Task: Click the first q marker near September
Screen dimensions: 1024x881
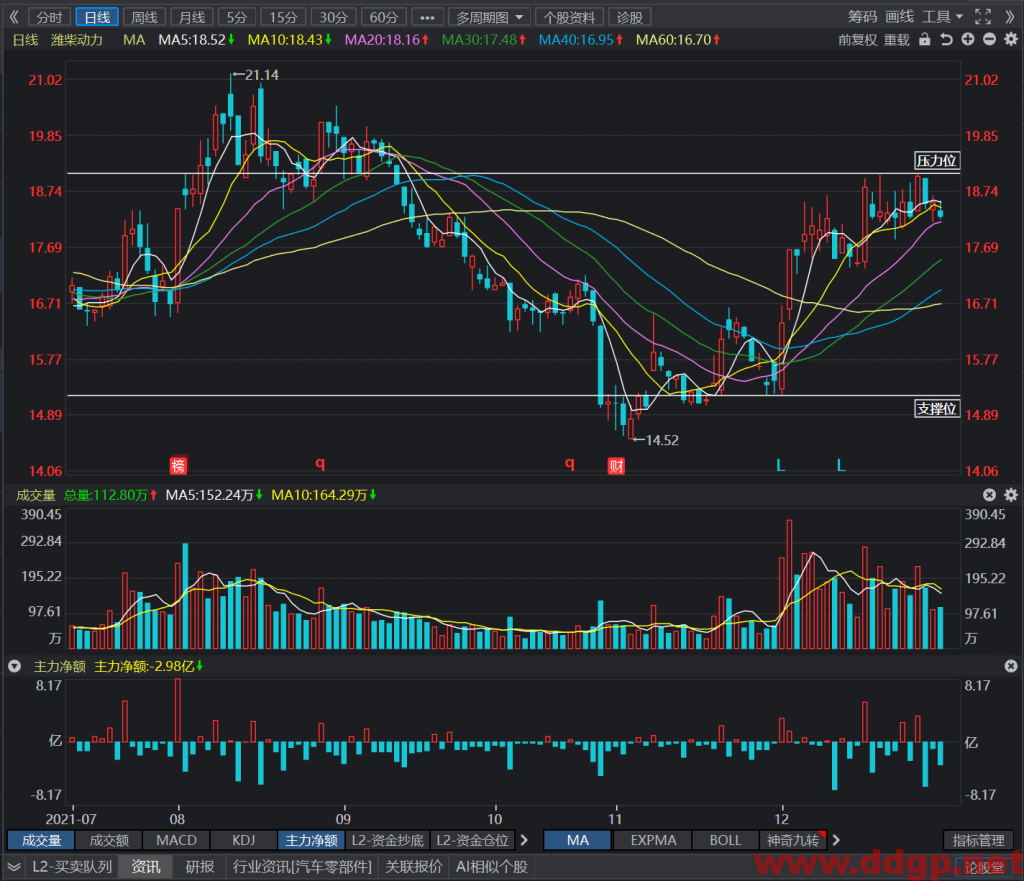Action: [x=320, y=463]
